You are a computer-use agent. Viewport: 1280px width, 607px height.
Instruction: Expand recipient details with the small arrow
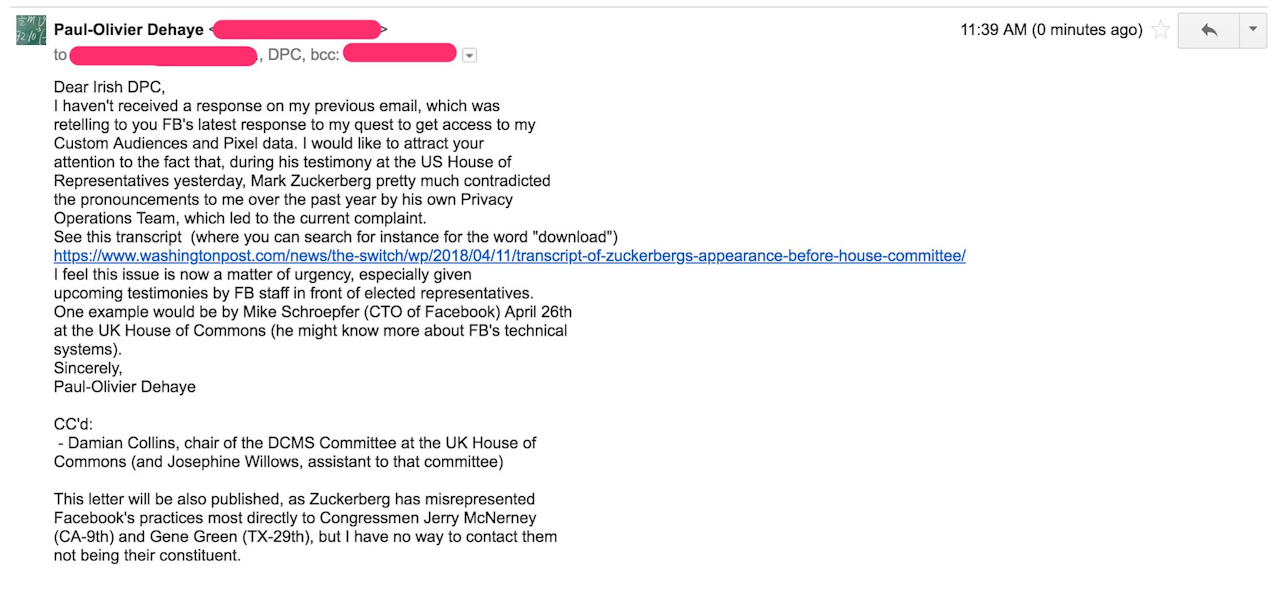(x=468, y=54)
